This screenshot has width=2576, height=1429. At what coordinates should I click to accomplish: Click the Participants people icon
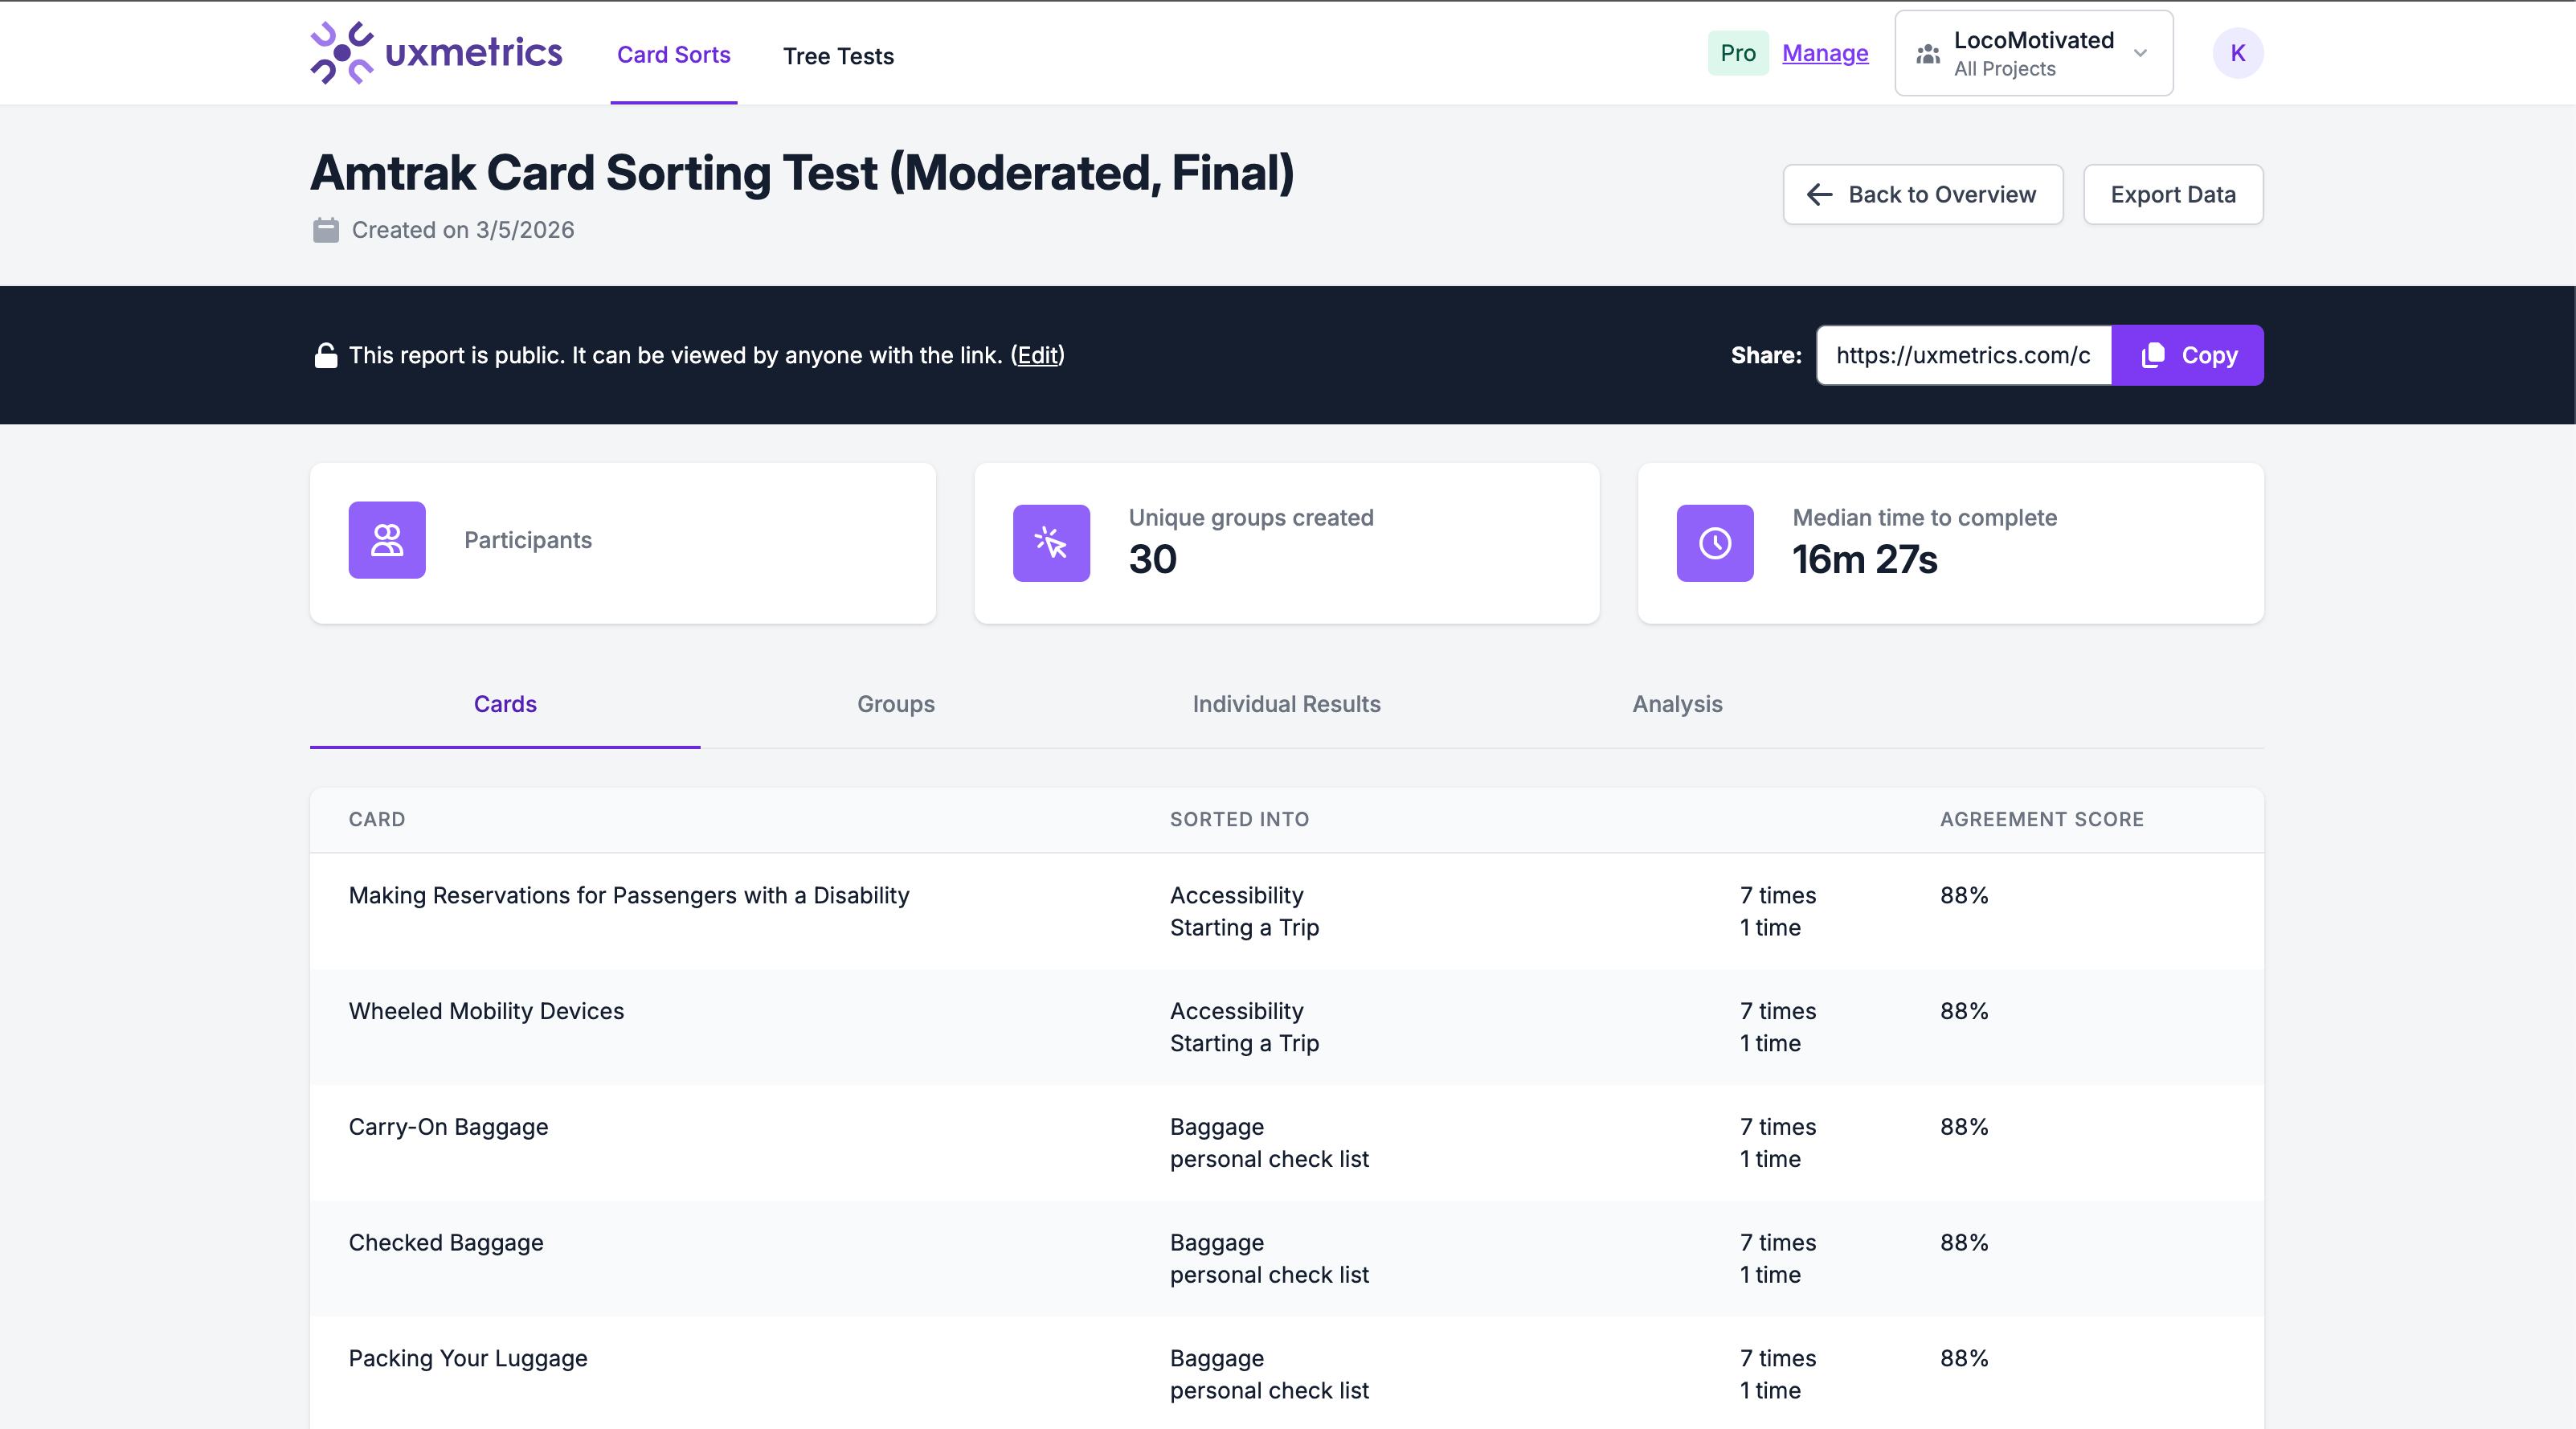pyautogui.click(x=387, y=540)
